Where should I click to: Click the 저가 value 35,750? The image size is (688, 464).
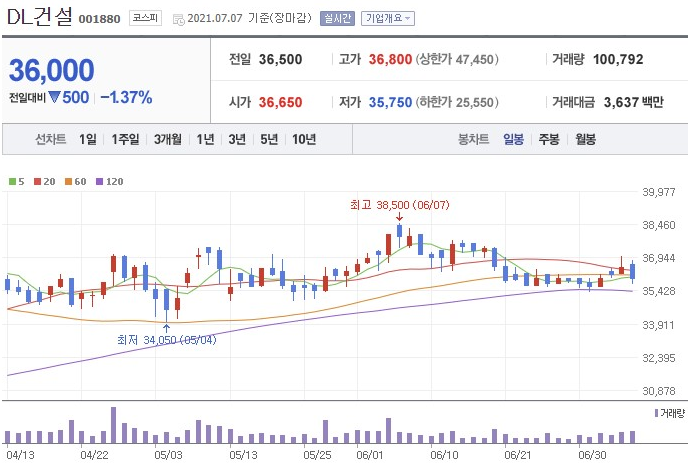(x=390, y=102)
